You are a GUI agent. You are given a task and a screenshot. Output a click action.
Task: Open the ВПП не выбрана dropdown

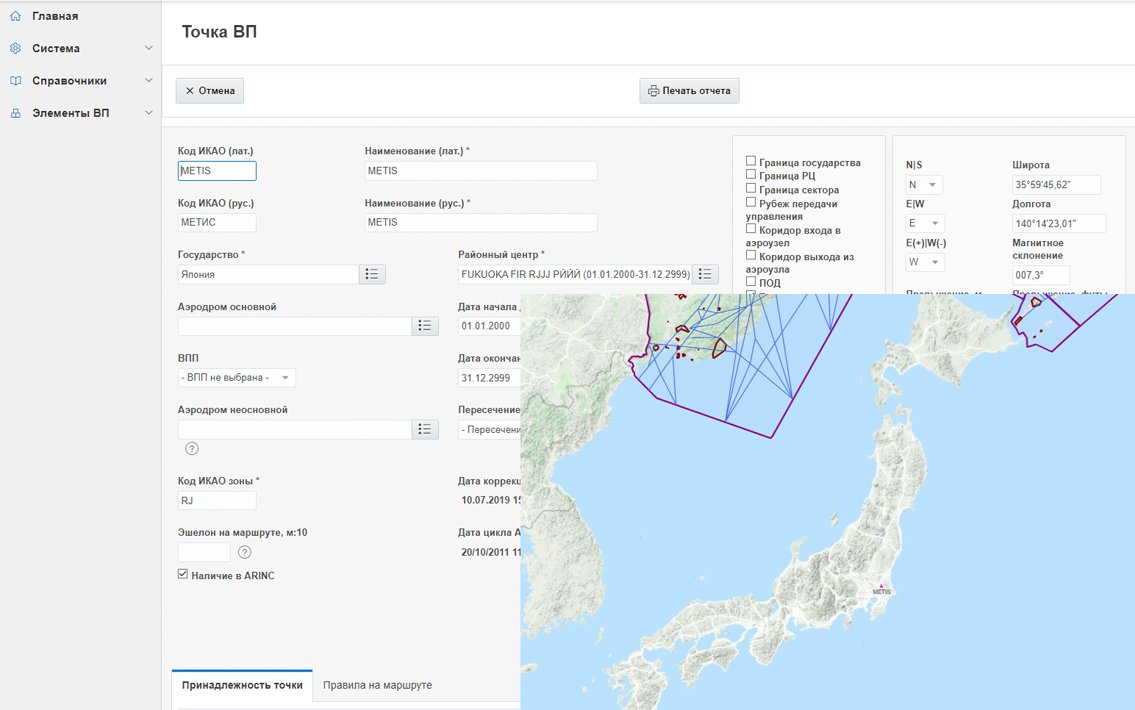237,378
